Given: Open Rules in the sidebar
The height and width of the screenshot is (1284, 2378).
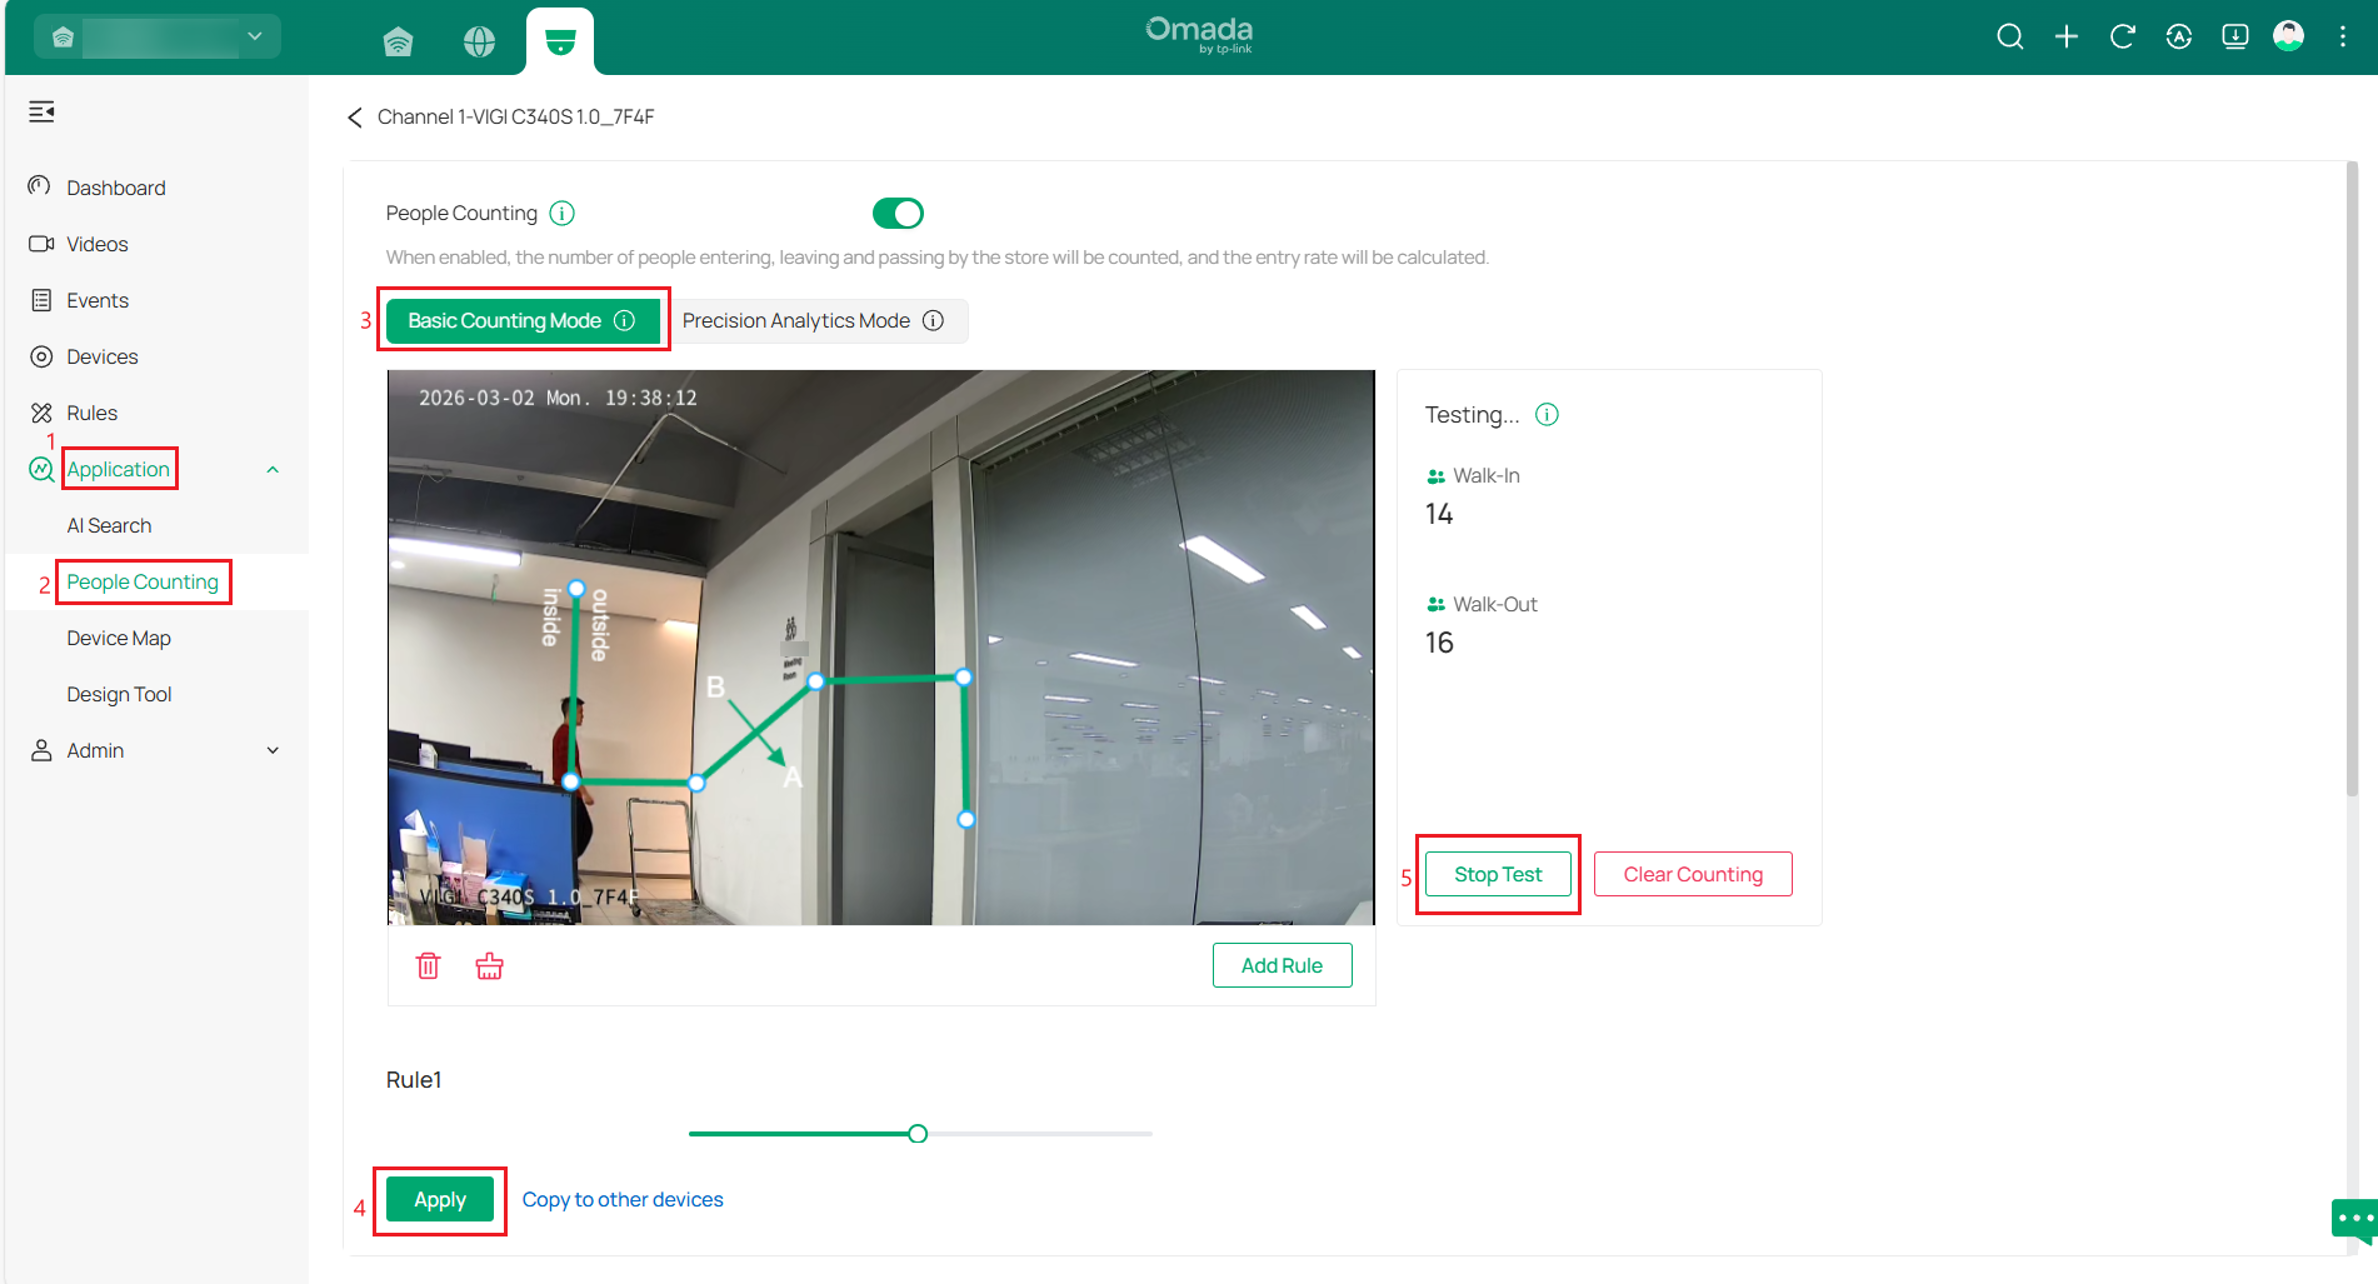Looking at the screenshot, I should coord(92,412).
